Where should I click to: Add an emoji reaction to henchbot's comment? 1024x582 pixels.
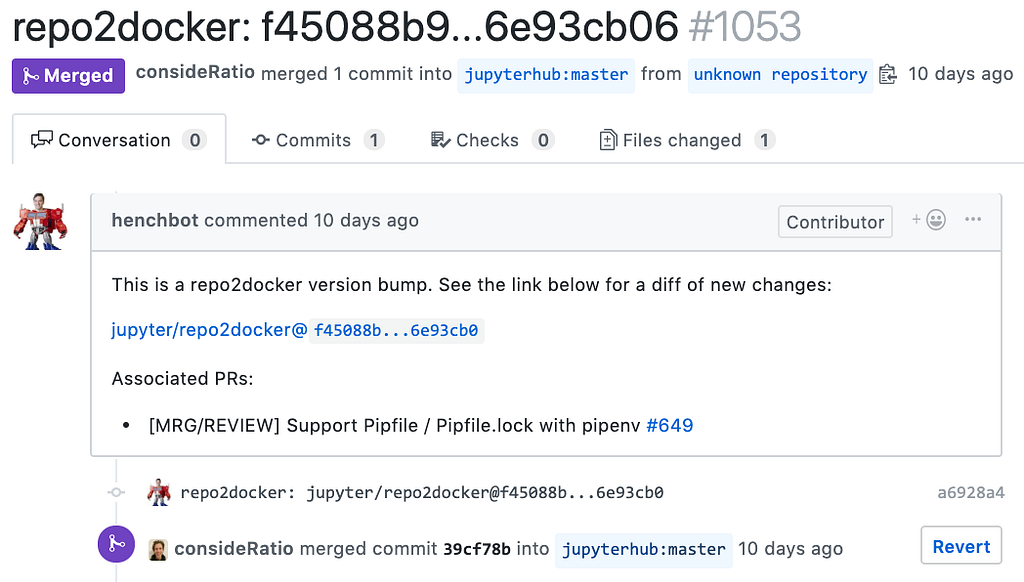point(929,220)
